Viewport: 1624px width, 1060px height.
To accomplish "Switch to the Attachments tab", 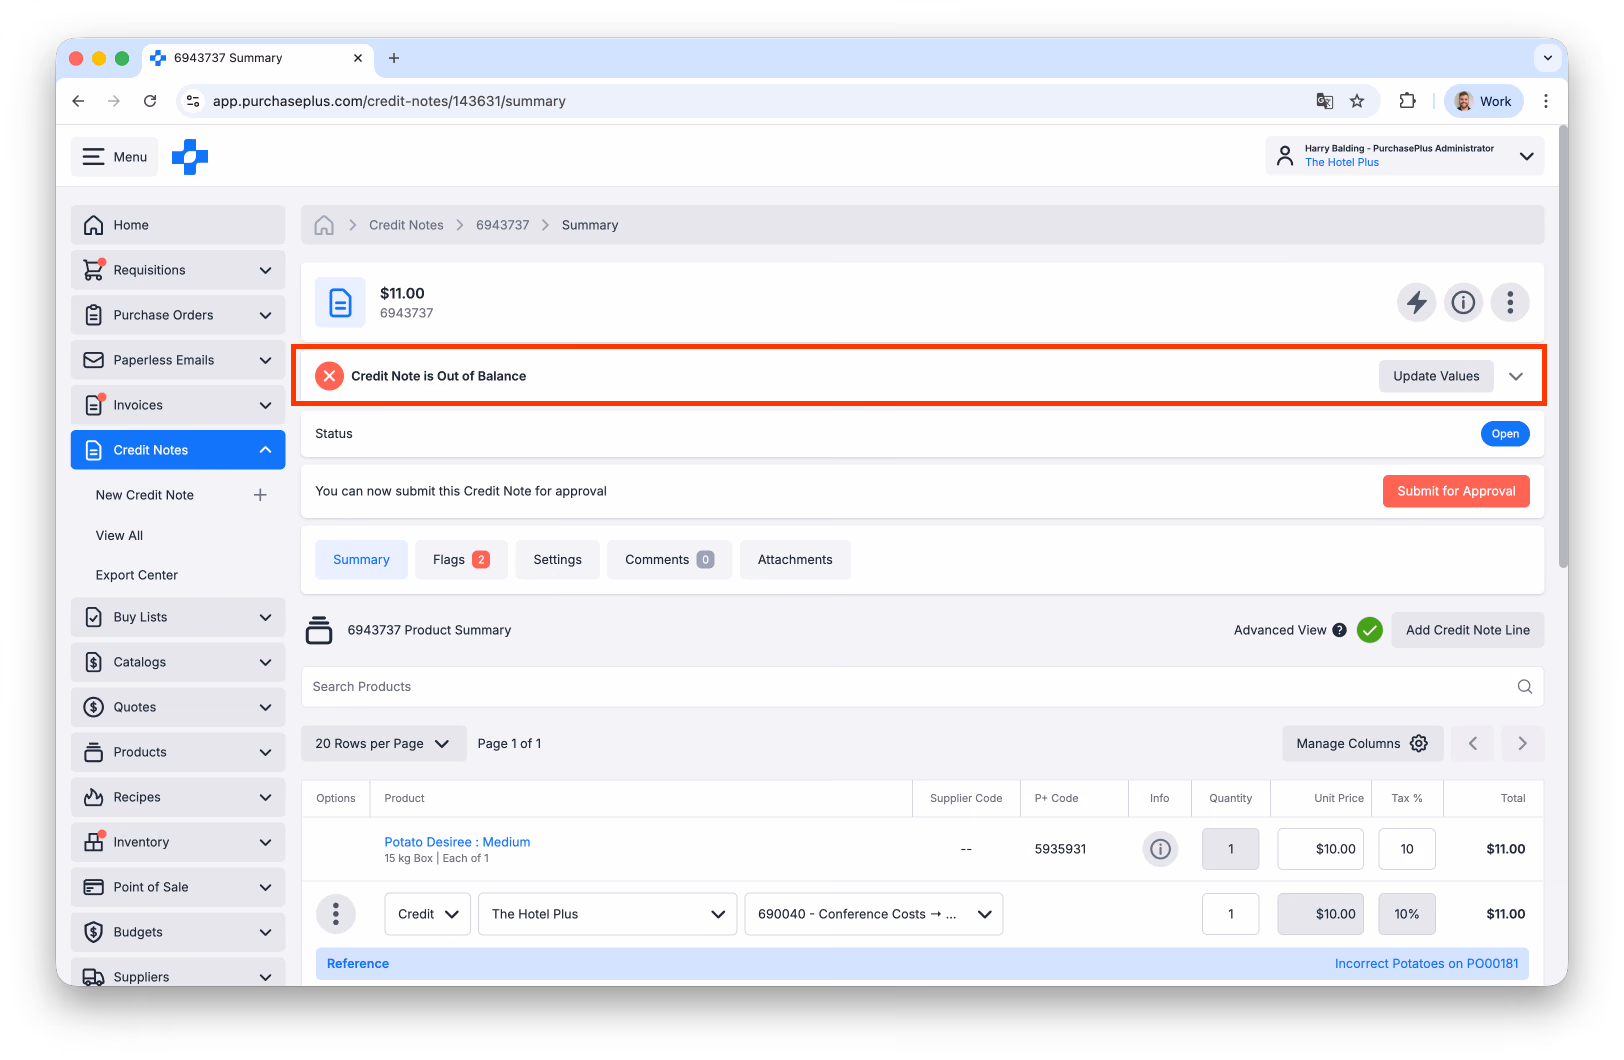I will (795, 560).
